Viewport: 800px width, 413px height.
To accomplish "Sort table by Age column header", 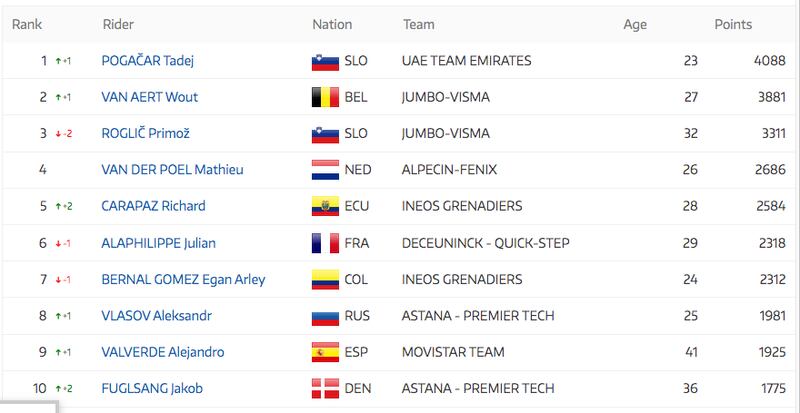I will point(635,25).
